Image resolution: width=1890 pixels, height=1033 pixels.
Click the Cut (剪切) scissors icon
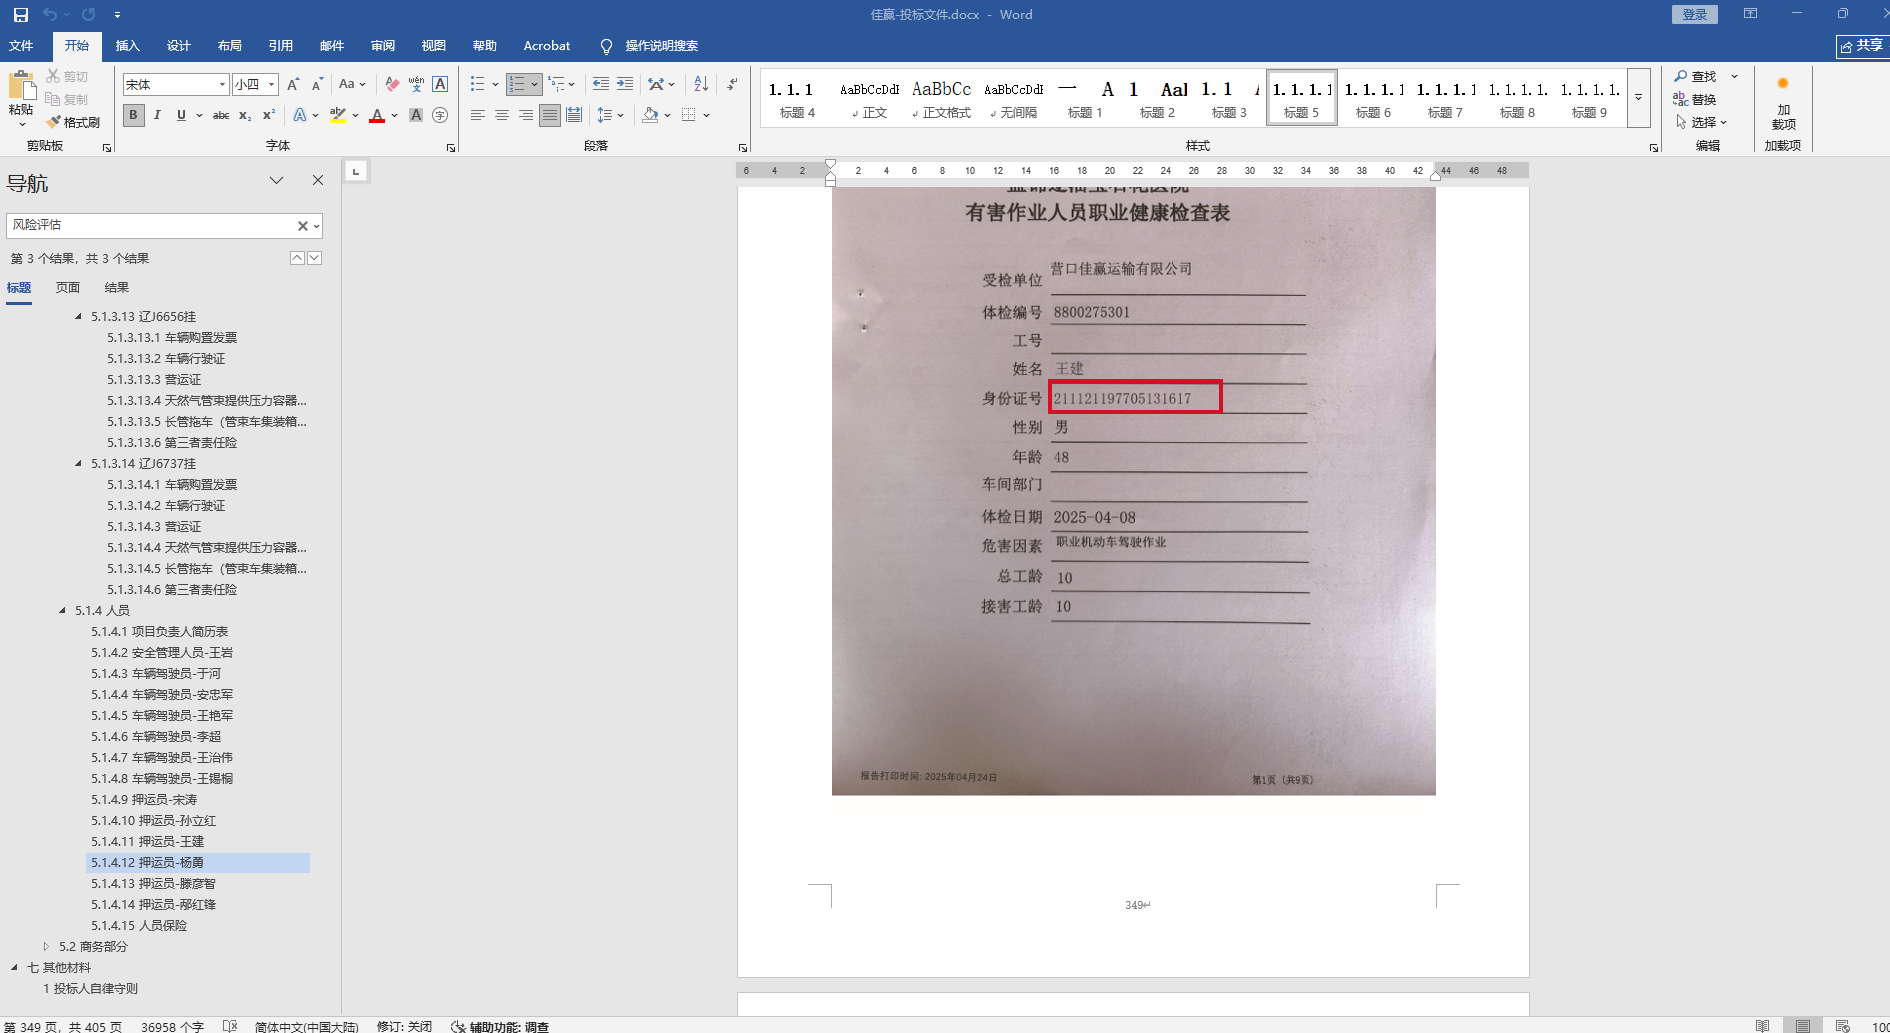pyautogui.click(x=53, y=76)
